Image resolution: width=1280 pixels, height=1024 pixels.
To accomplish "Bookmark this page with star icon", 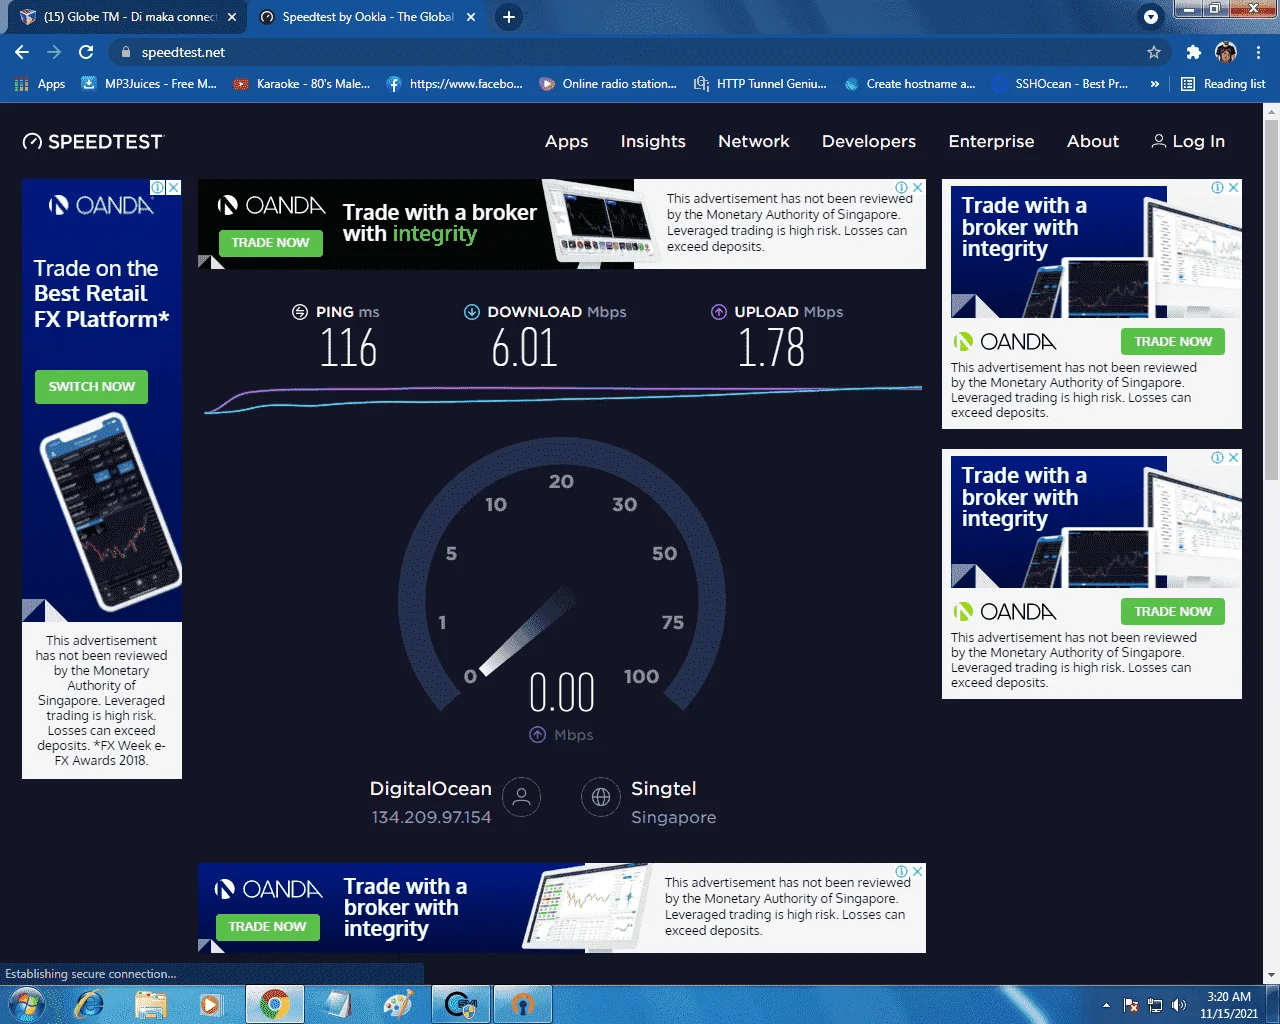I will point(1154,52).
